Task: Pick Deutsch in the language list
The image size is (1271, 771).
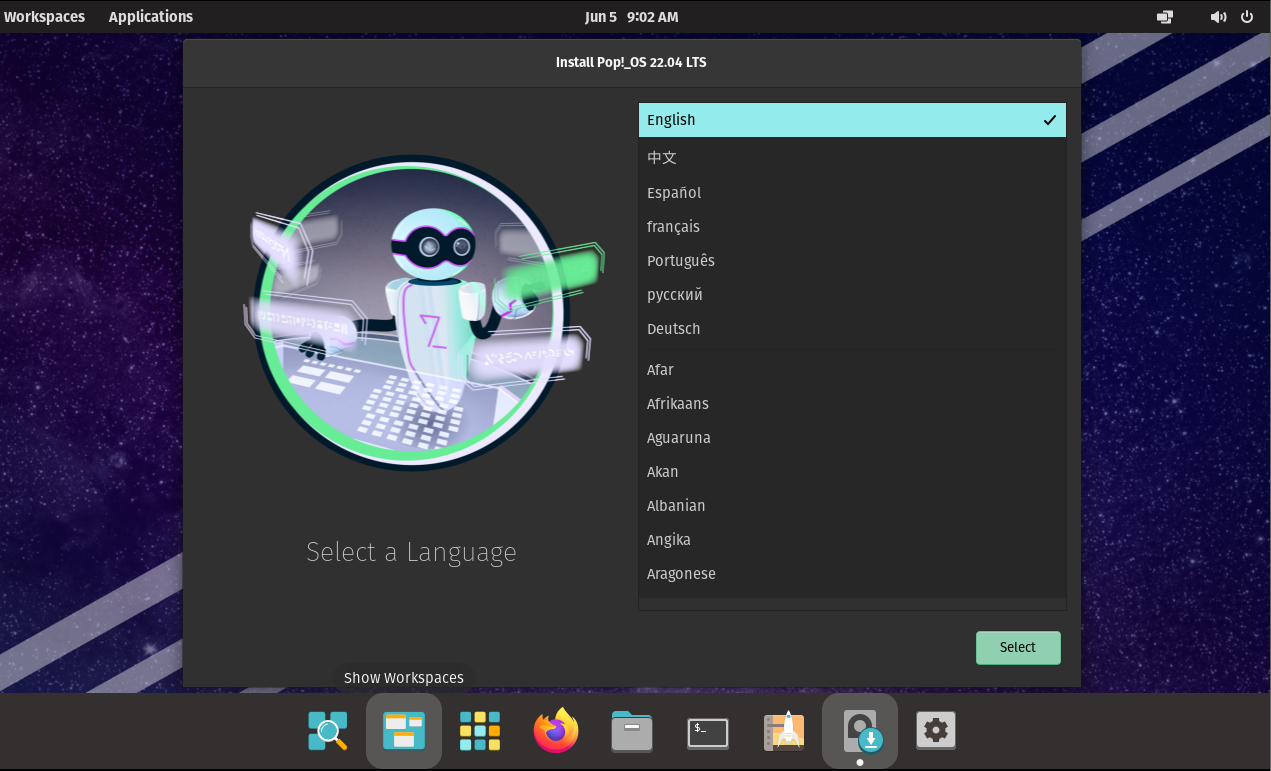Action: (852, 329)
